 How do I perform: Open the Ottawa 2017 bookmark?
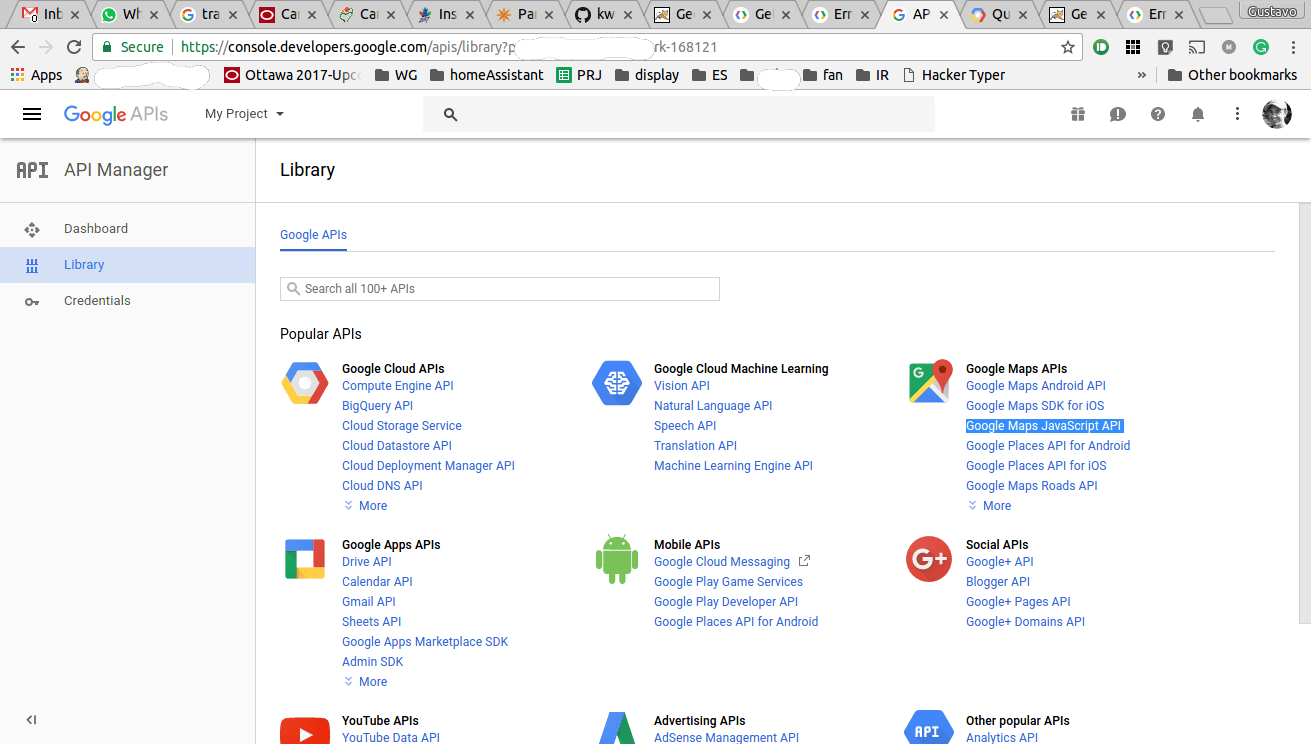292,75
